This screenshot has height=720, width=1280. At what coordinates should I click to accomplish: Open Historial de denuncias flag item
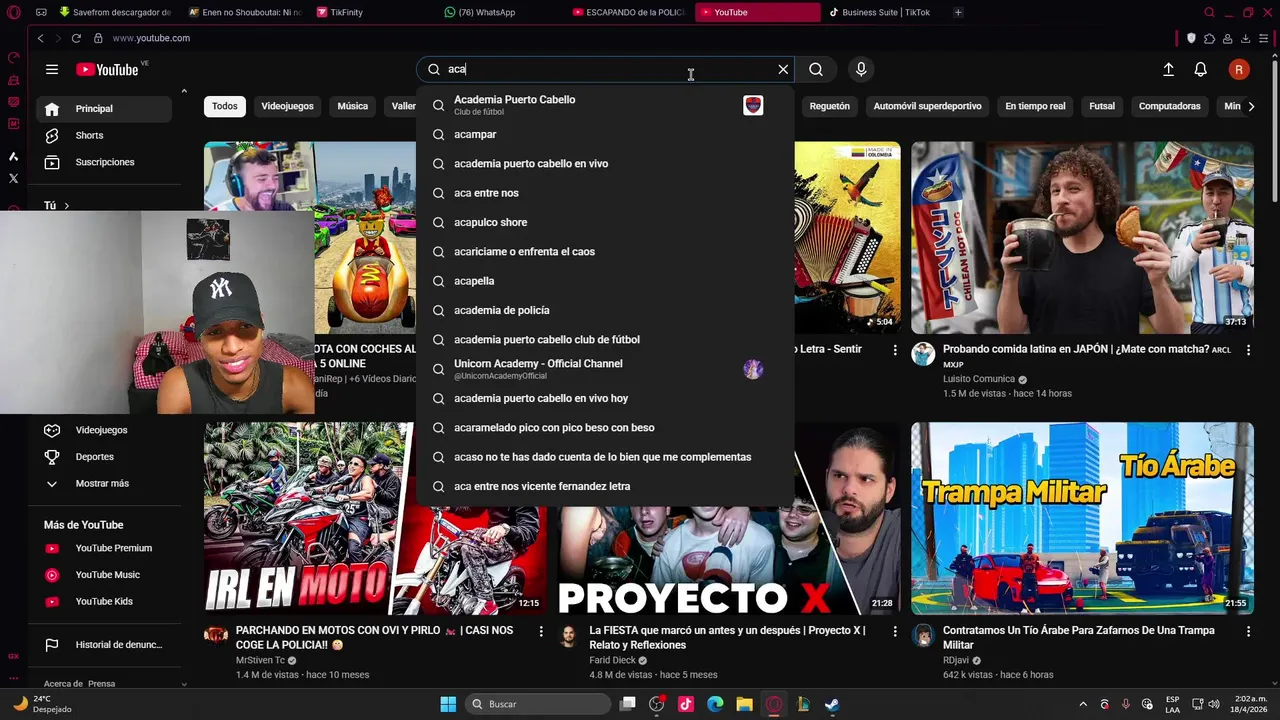click(104, 645)
